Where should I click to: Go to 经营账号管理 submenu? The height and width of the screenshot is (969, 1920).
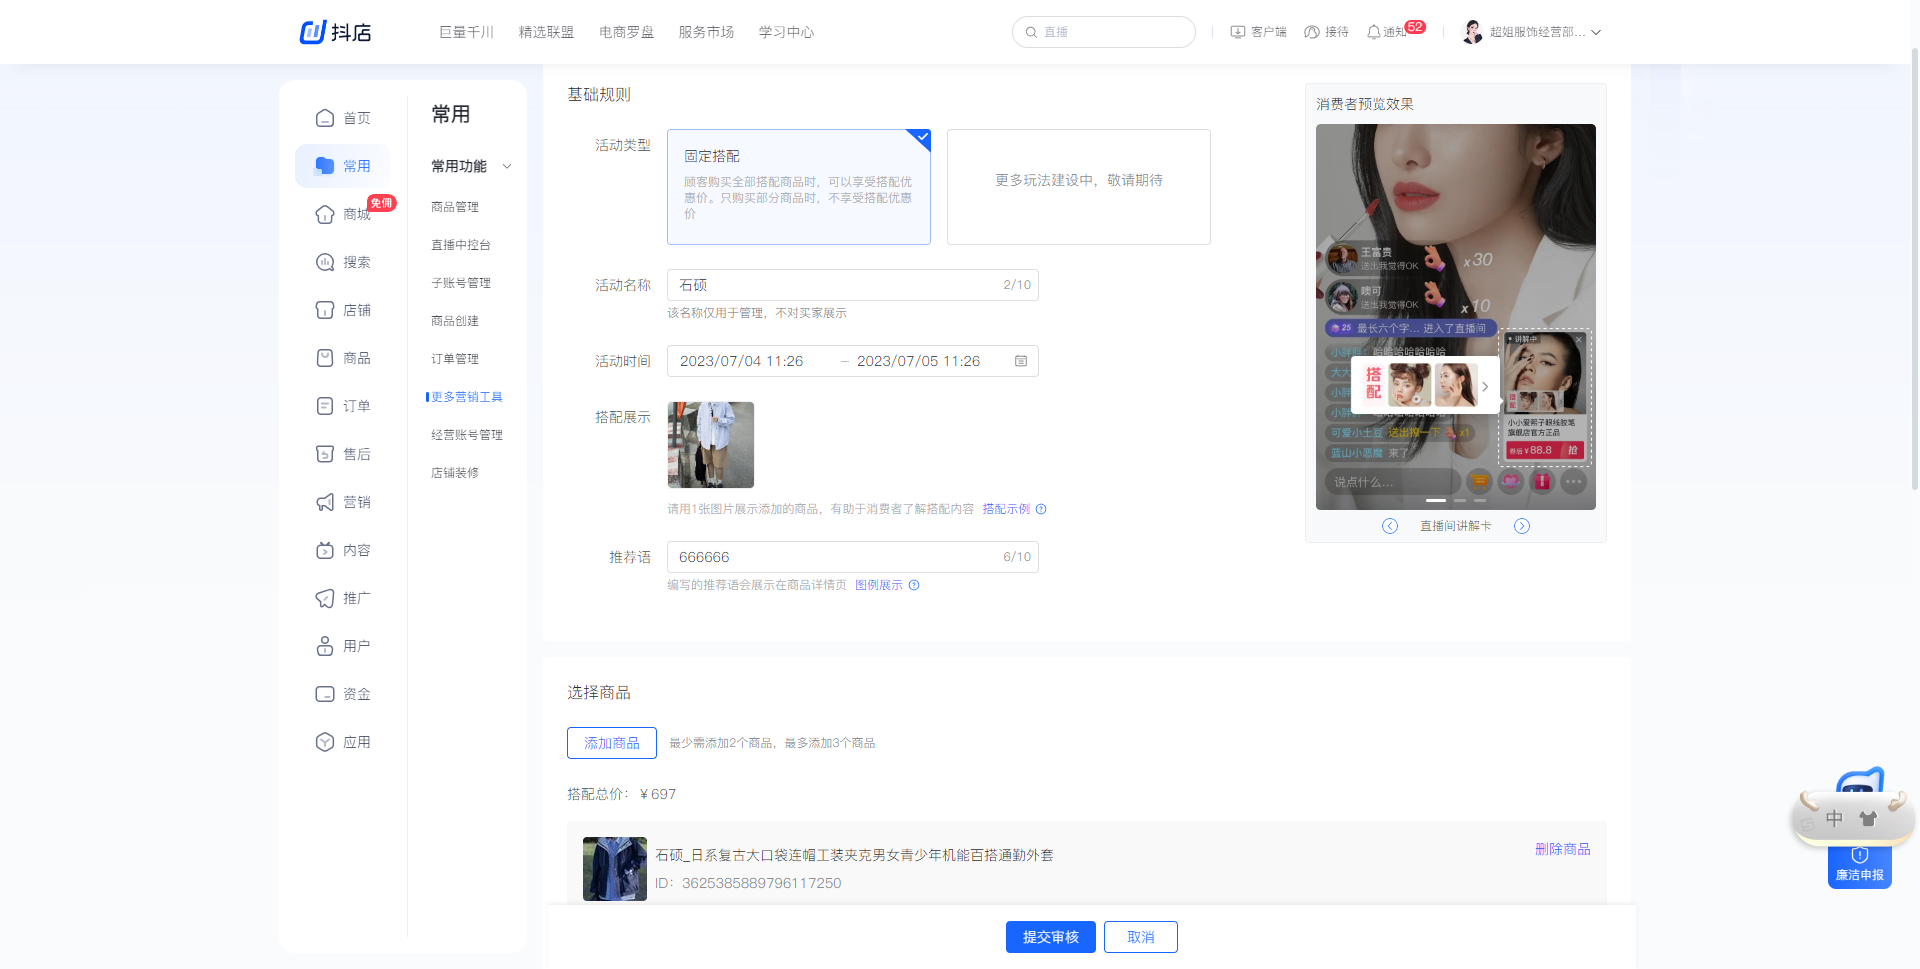click(x=467, y=435)
